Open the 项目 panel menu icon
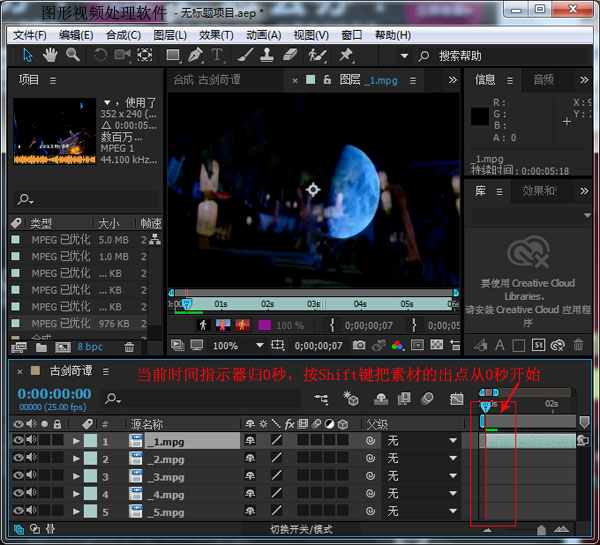600x545 pixels. tap(53, 80)
